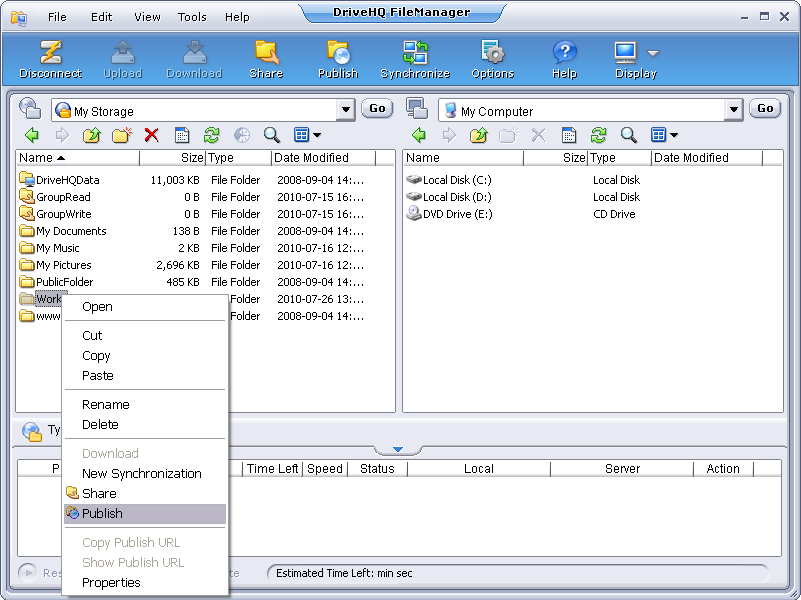Select Properties from the context menu
Image resolution: width=801 pixels, height=600 pixels.
click(111, 583)
